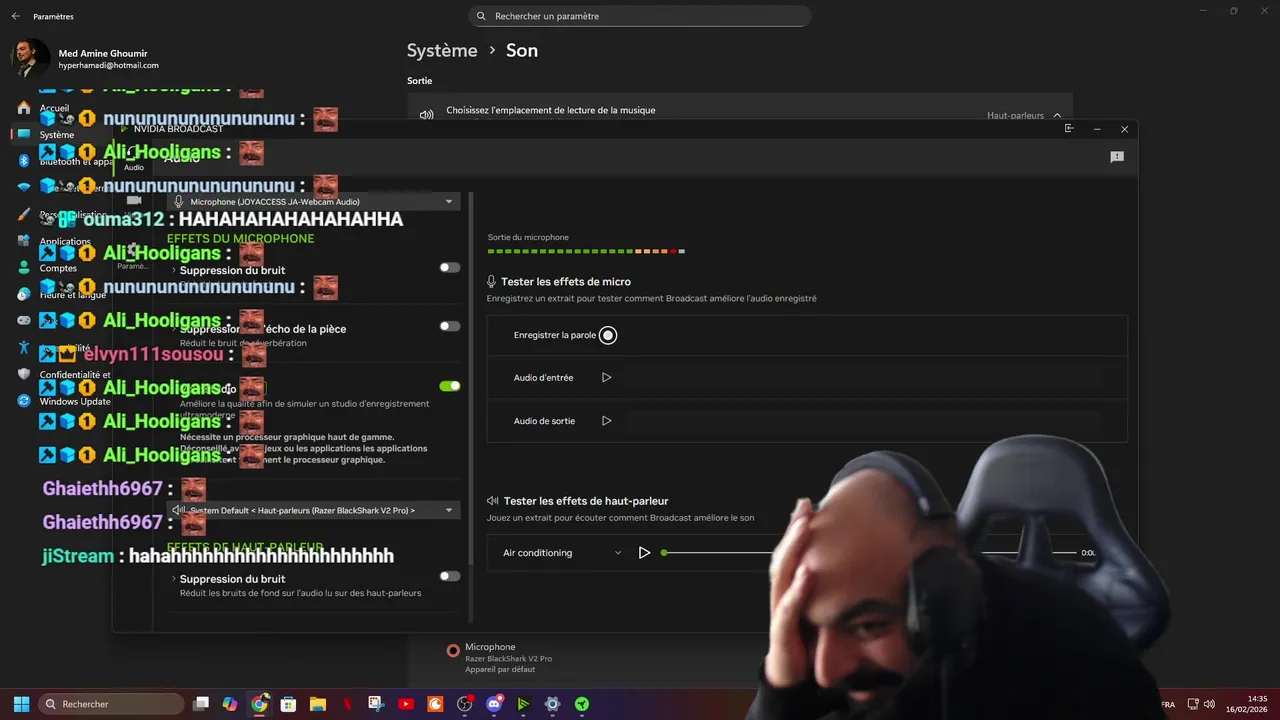Expand the Haut-parleurs output row chevron
This screenshot has height=720, width=1280.
(1057, 115)
